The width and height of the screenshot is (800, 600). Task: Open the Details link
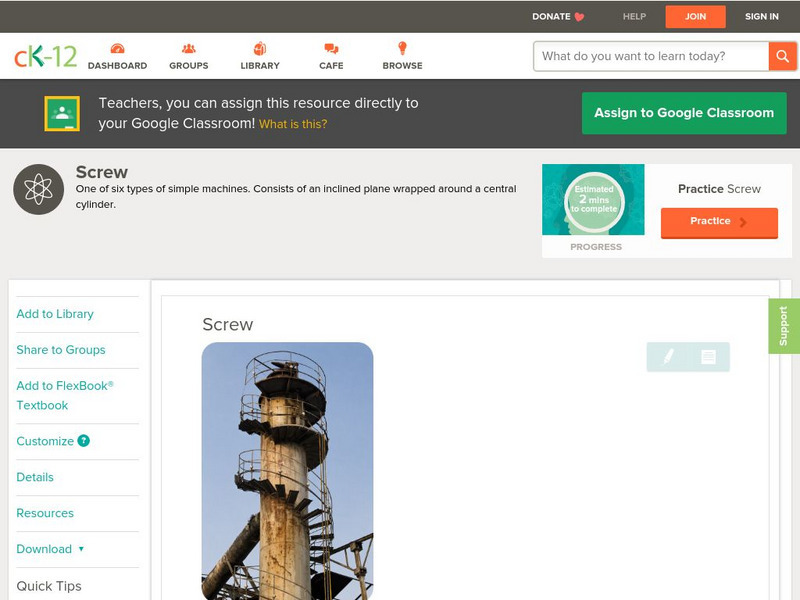pyautogui.click(x=35, y=477)
